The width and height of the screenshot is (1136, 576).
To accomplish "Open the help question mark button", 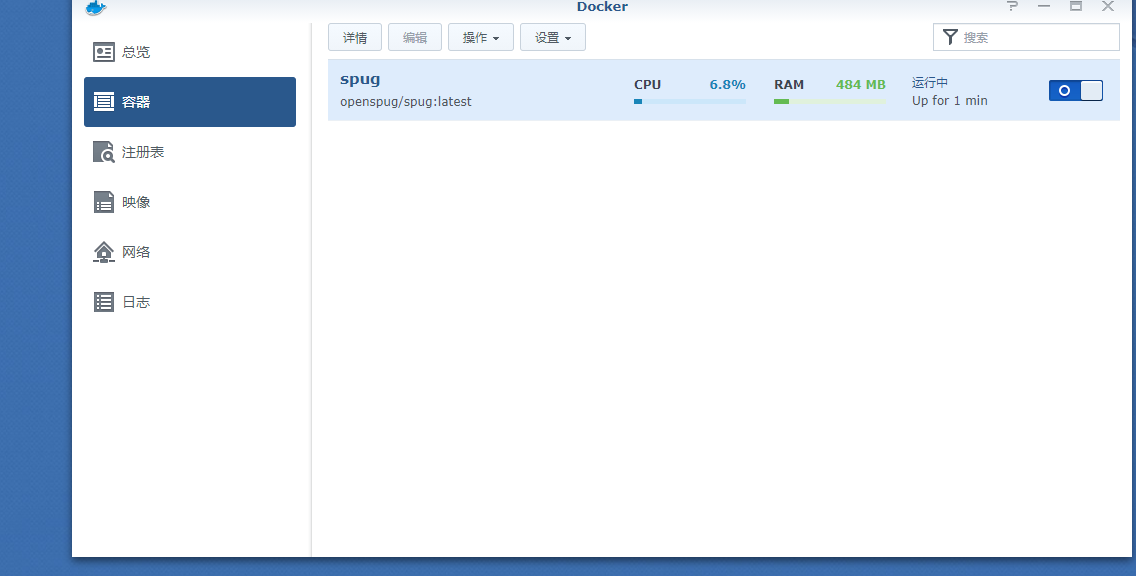I will (1012, 6).
